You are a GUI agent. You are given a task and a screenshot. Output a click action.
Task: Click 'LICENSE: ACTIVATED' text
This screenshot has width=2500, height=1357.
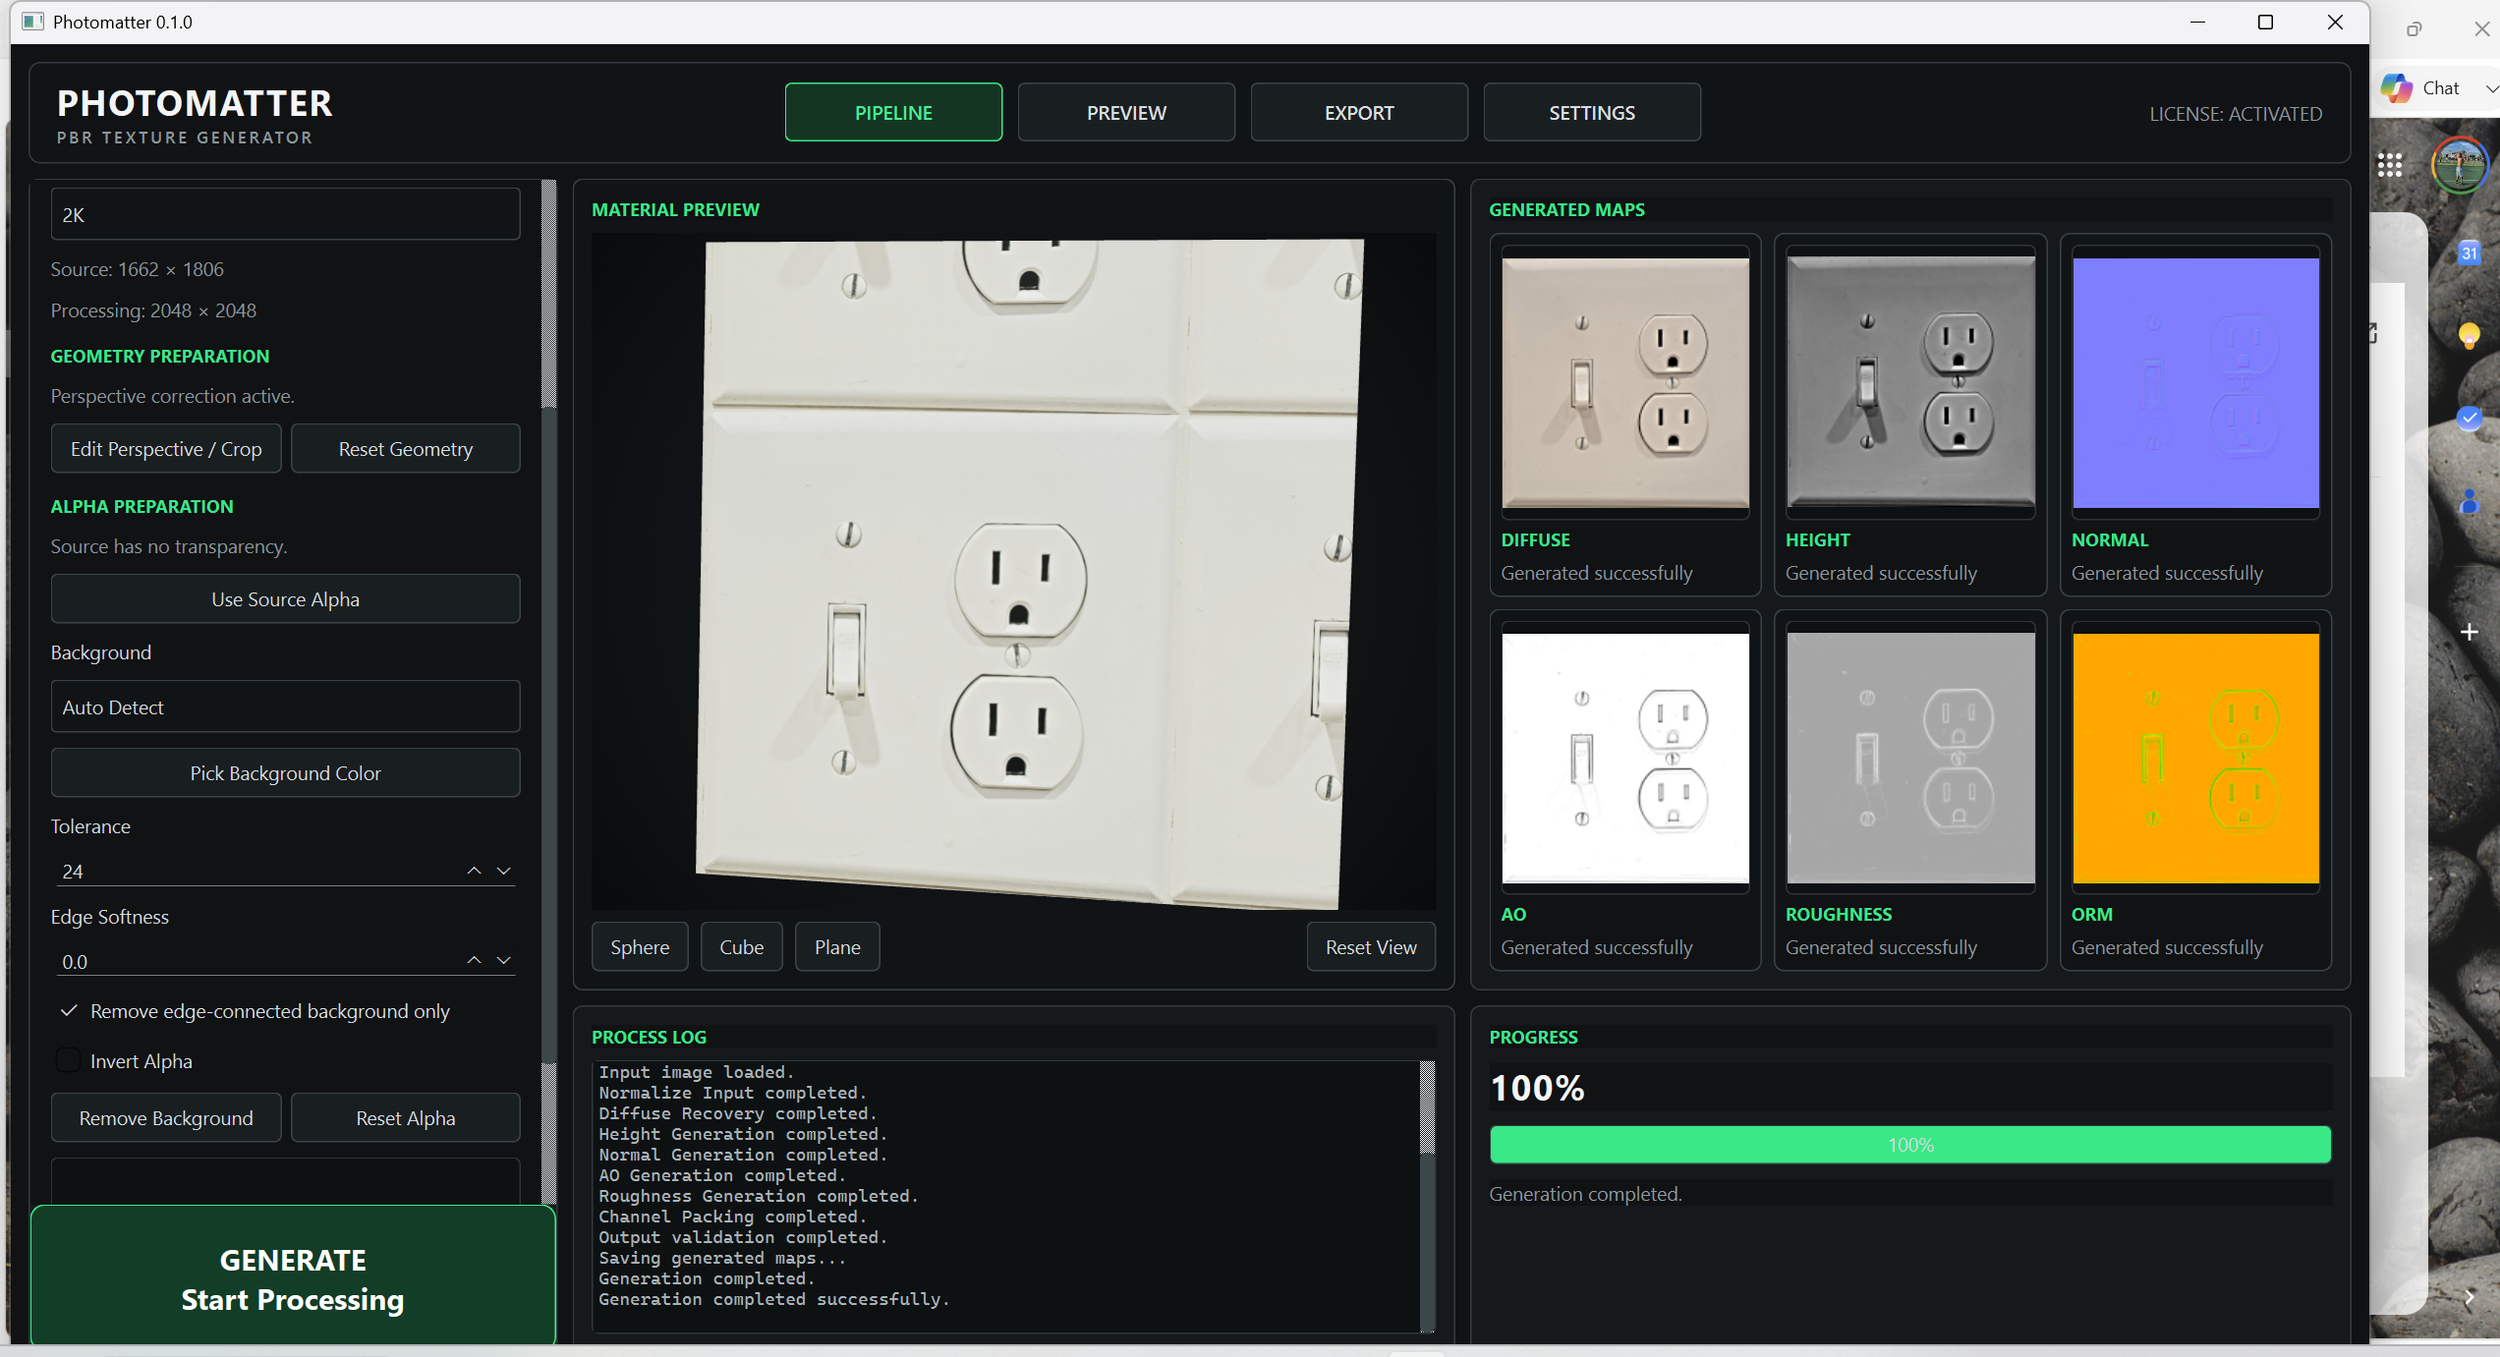[x=2235, y=114]
